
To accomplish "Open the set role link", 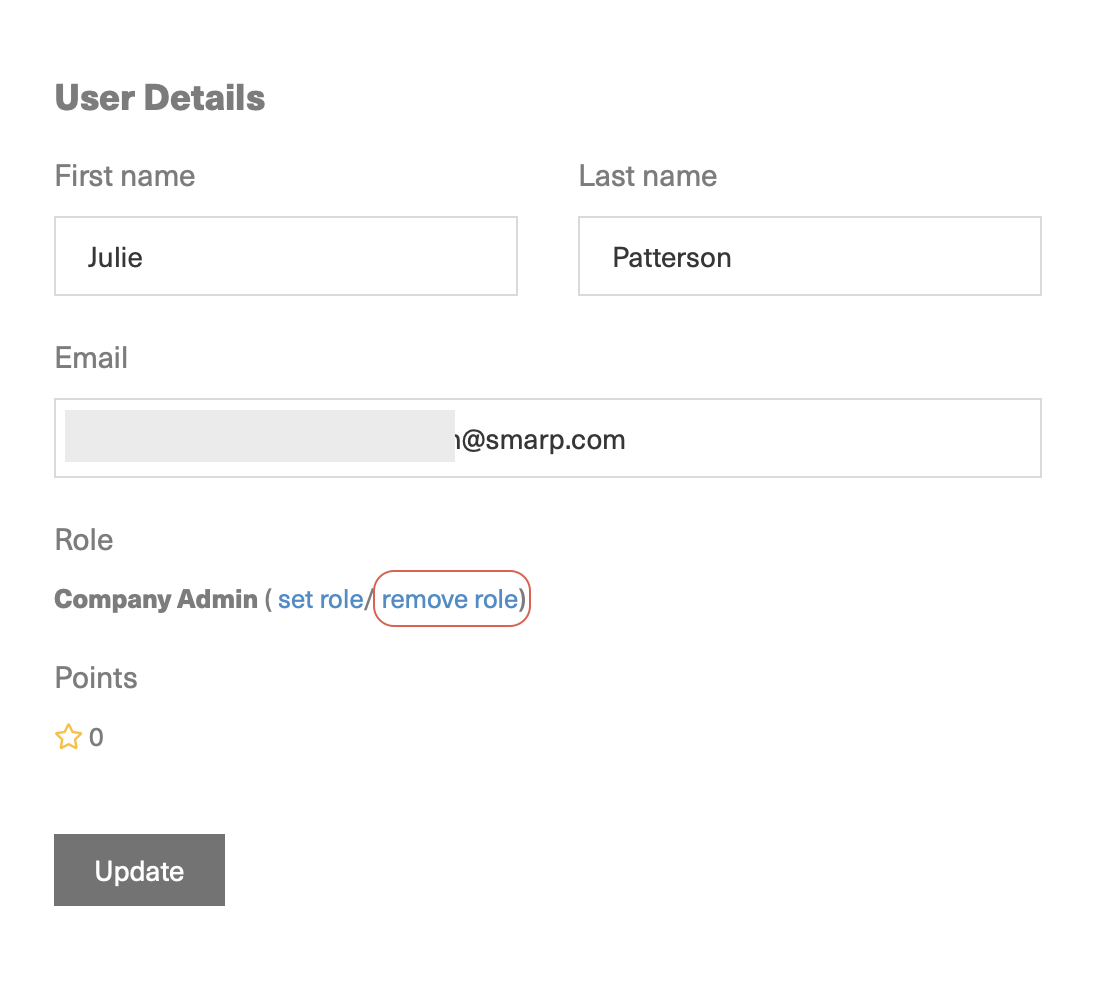I will (x=320, y=599).
